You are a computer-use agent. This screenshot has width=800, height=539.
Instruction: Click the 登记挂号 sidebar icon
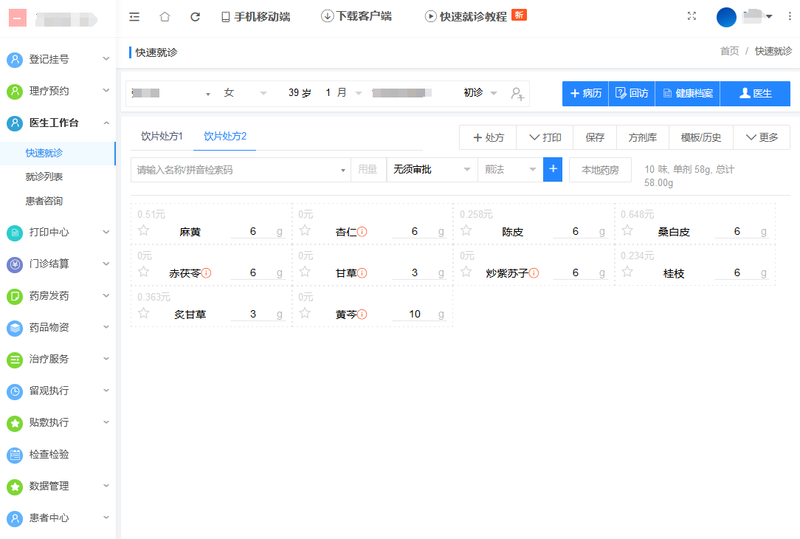(x=15, y=60)
